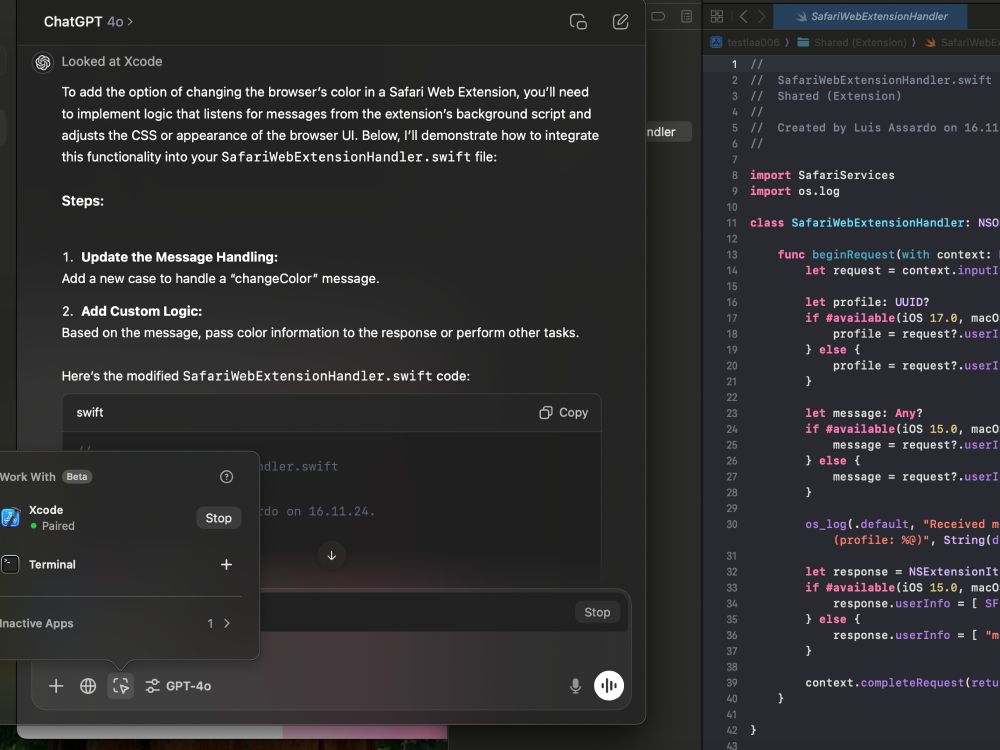
Task: Click the sentence 'Add a new case to handle'
Action: tap(221, 279)
